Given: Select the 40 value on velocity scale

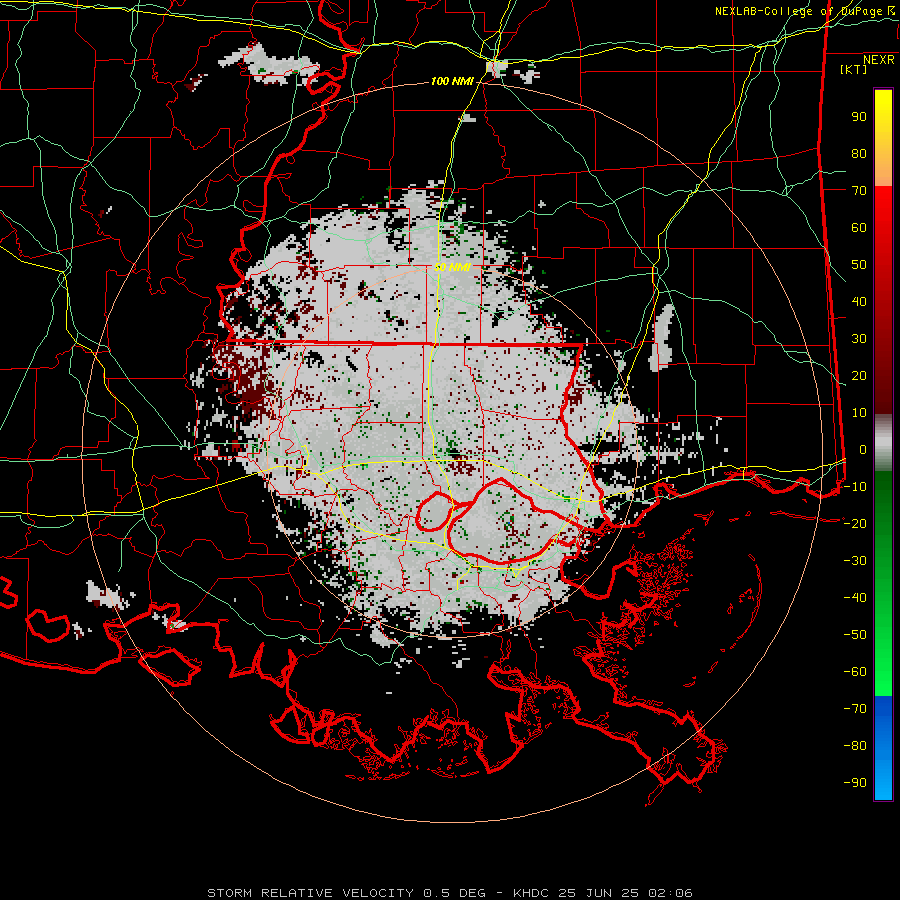Looking at the screenshot, I should point(859,301).
